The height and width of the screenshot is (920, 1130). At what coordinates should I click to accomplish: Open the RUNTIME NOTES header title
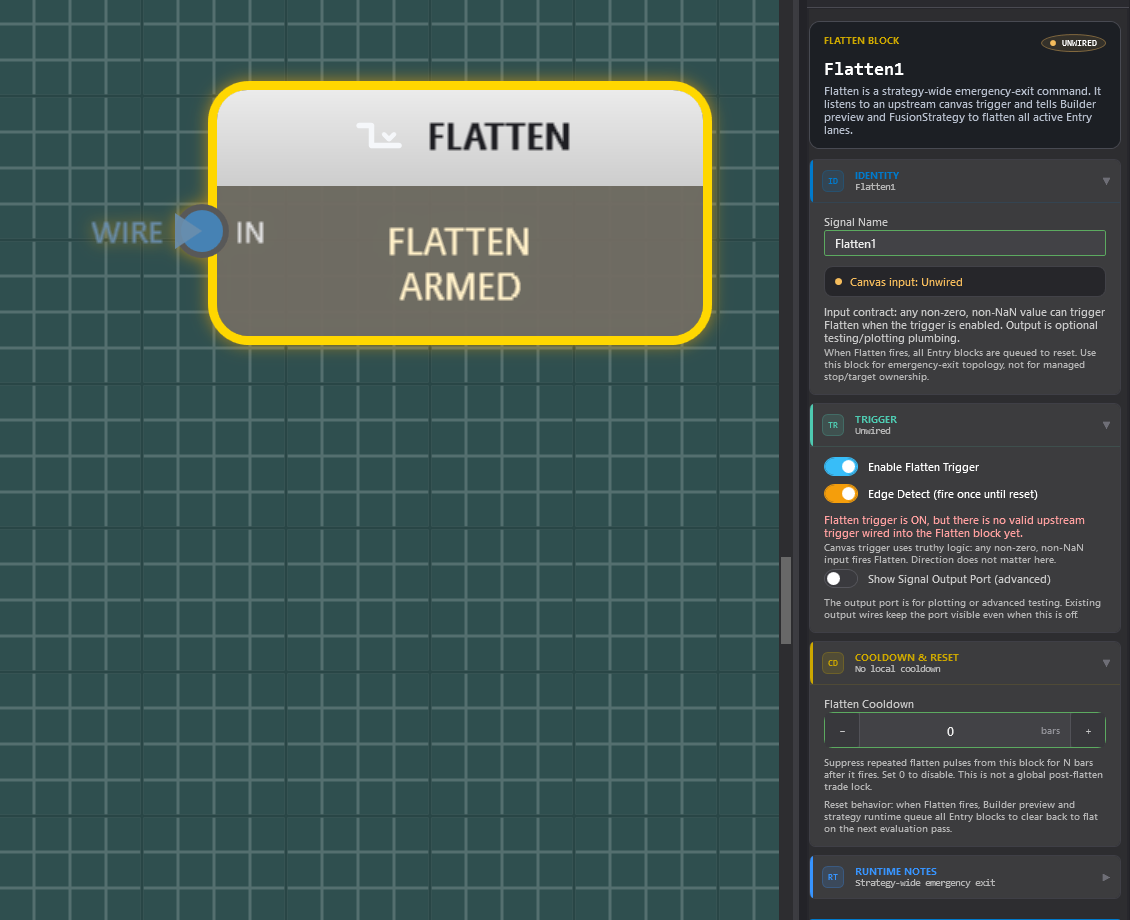(896, 871)
